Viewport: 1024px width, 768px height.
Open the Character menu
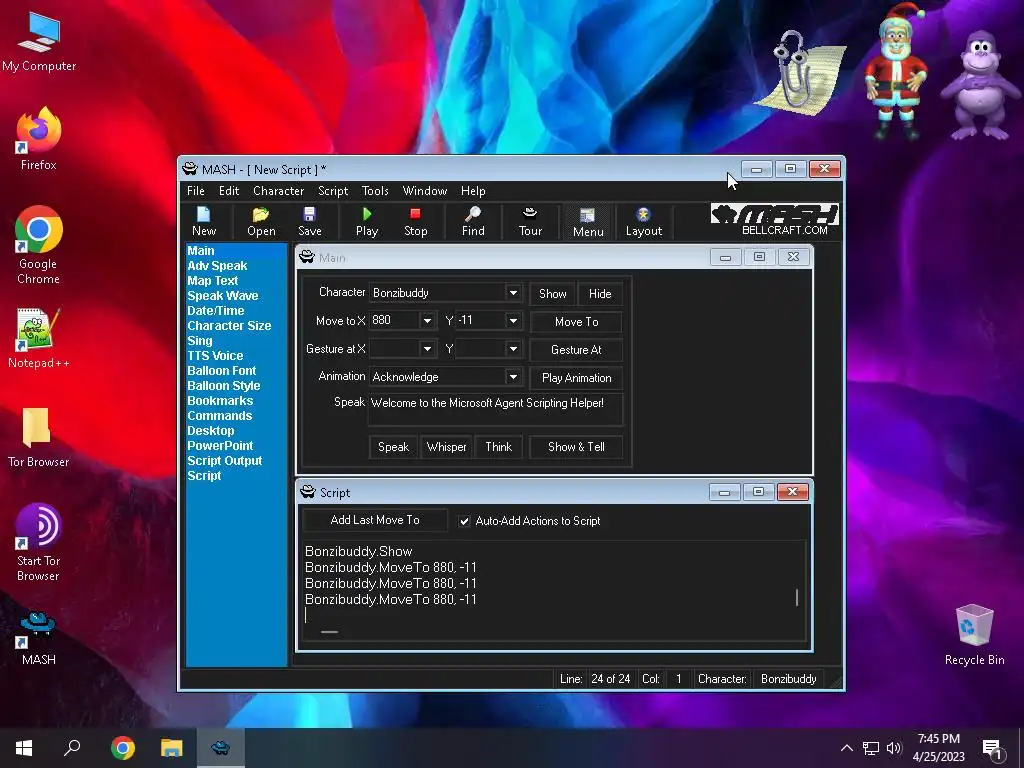click(278, 191)
